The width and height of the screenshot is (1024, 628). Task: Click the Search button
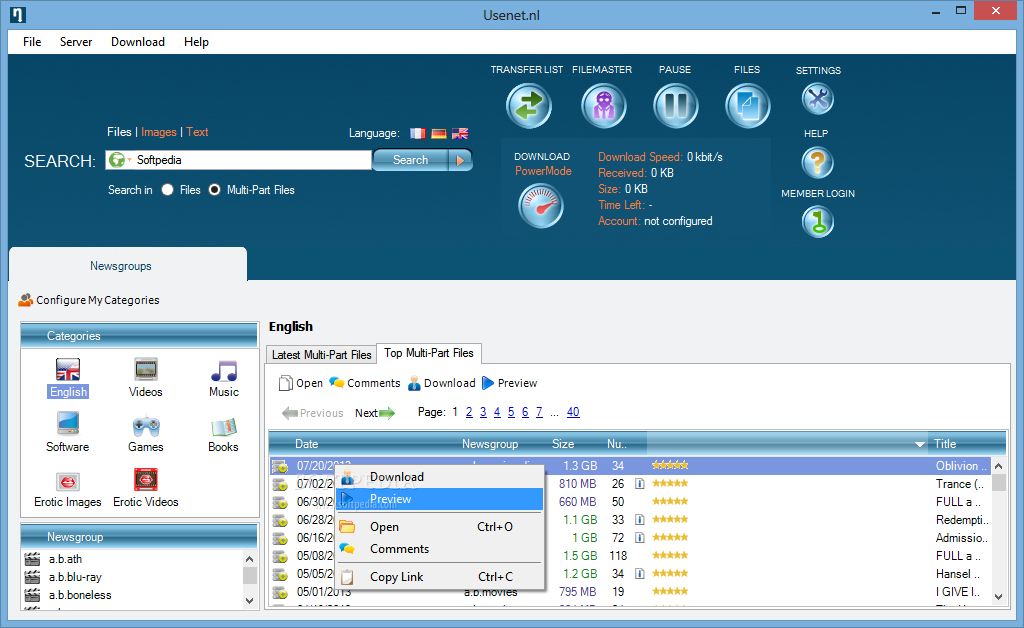coord(410,160)
